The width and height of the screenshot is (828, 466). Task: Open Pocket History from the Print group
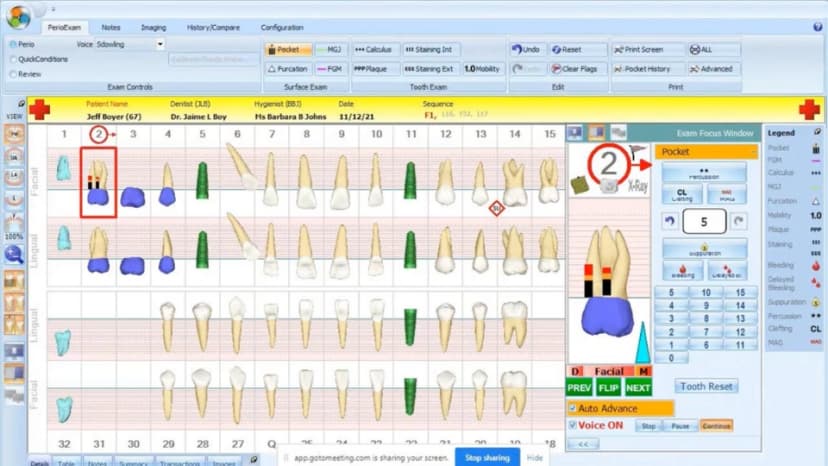(640, 69)
